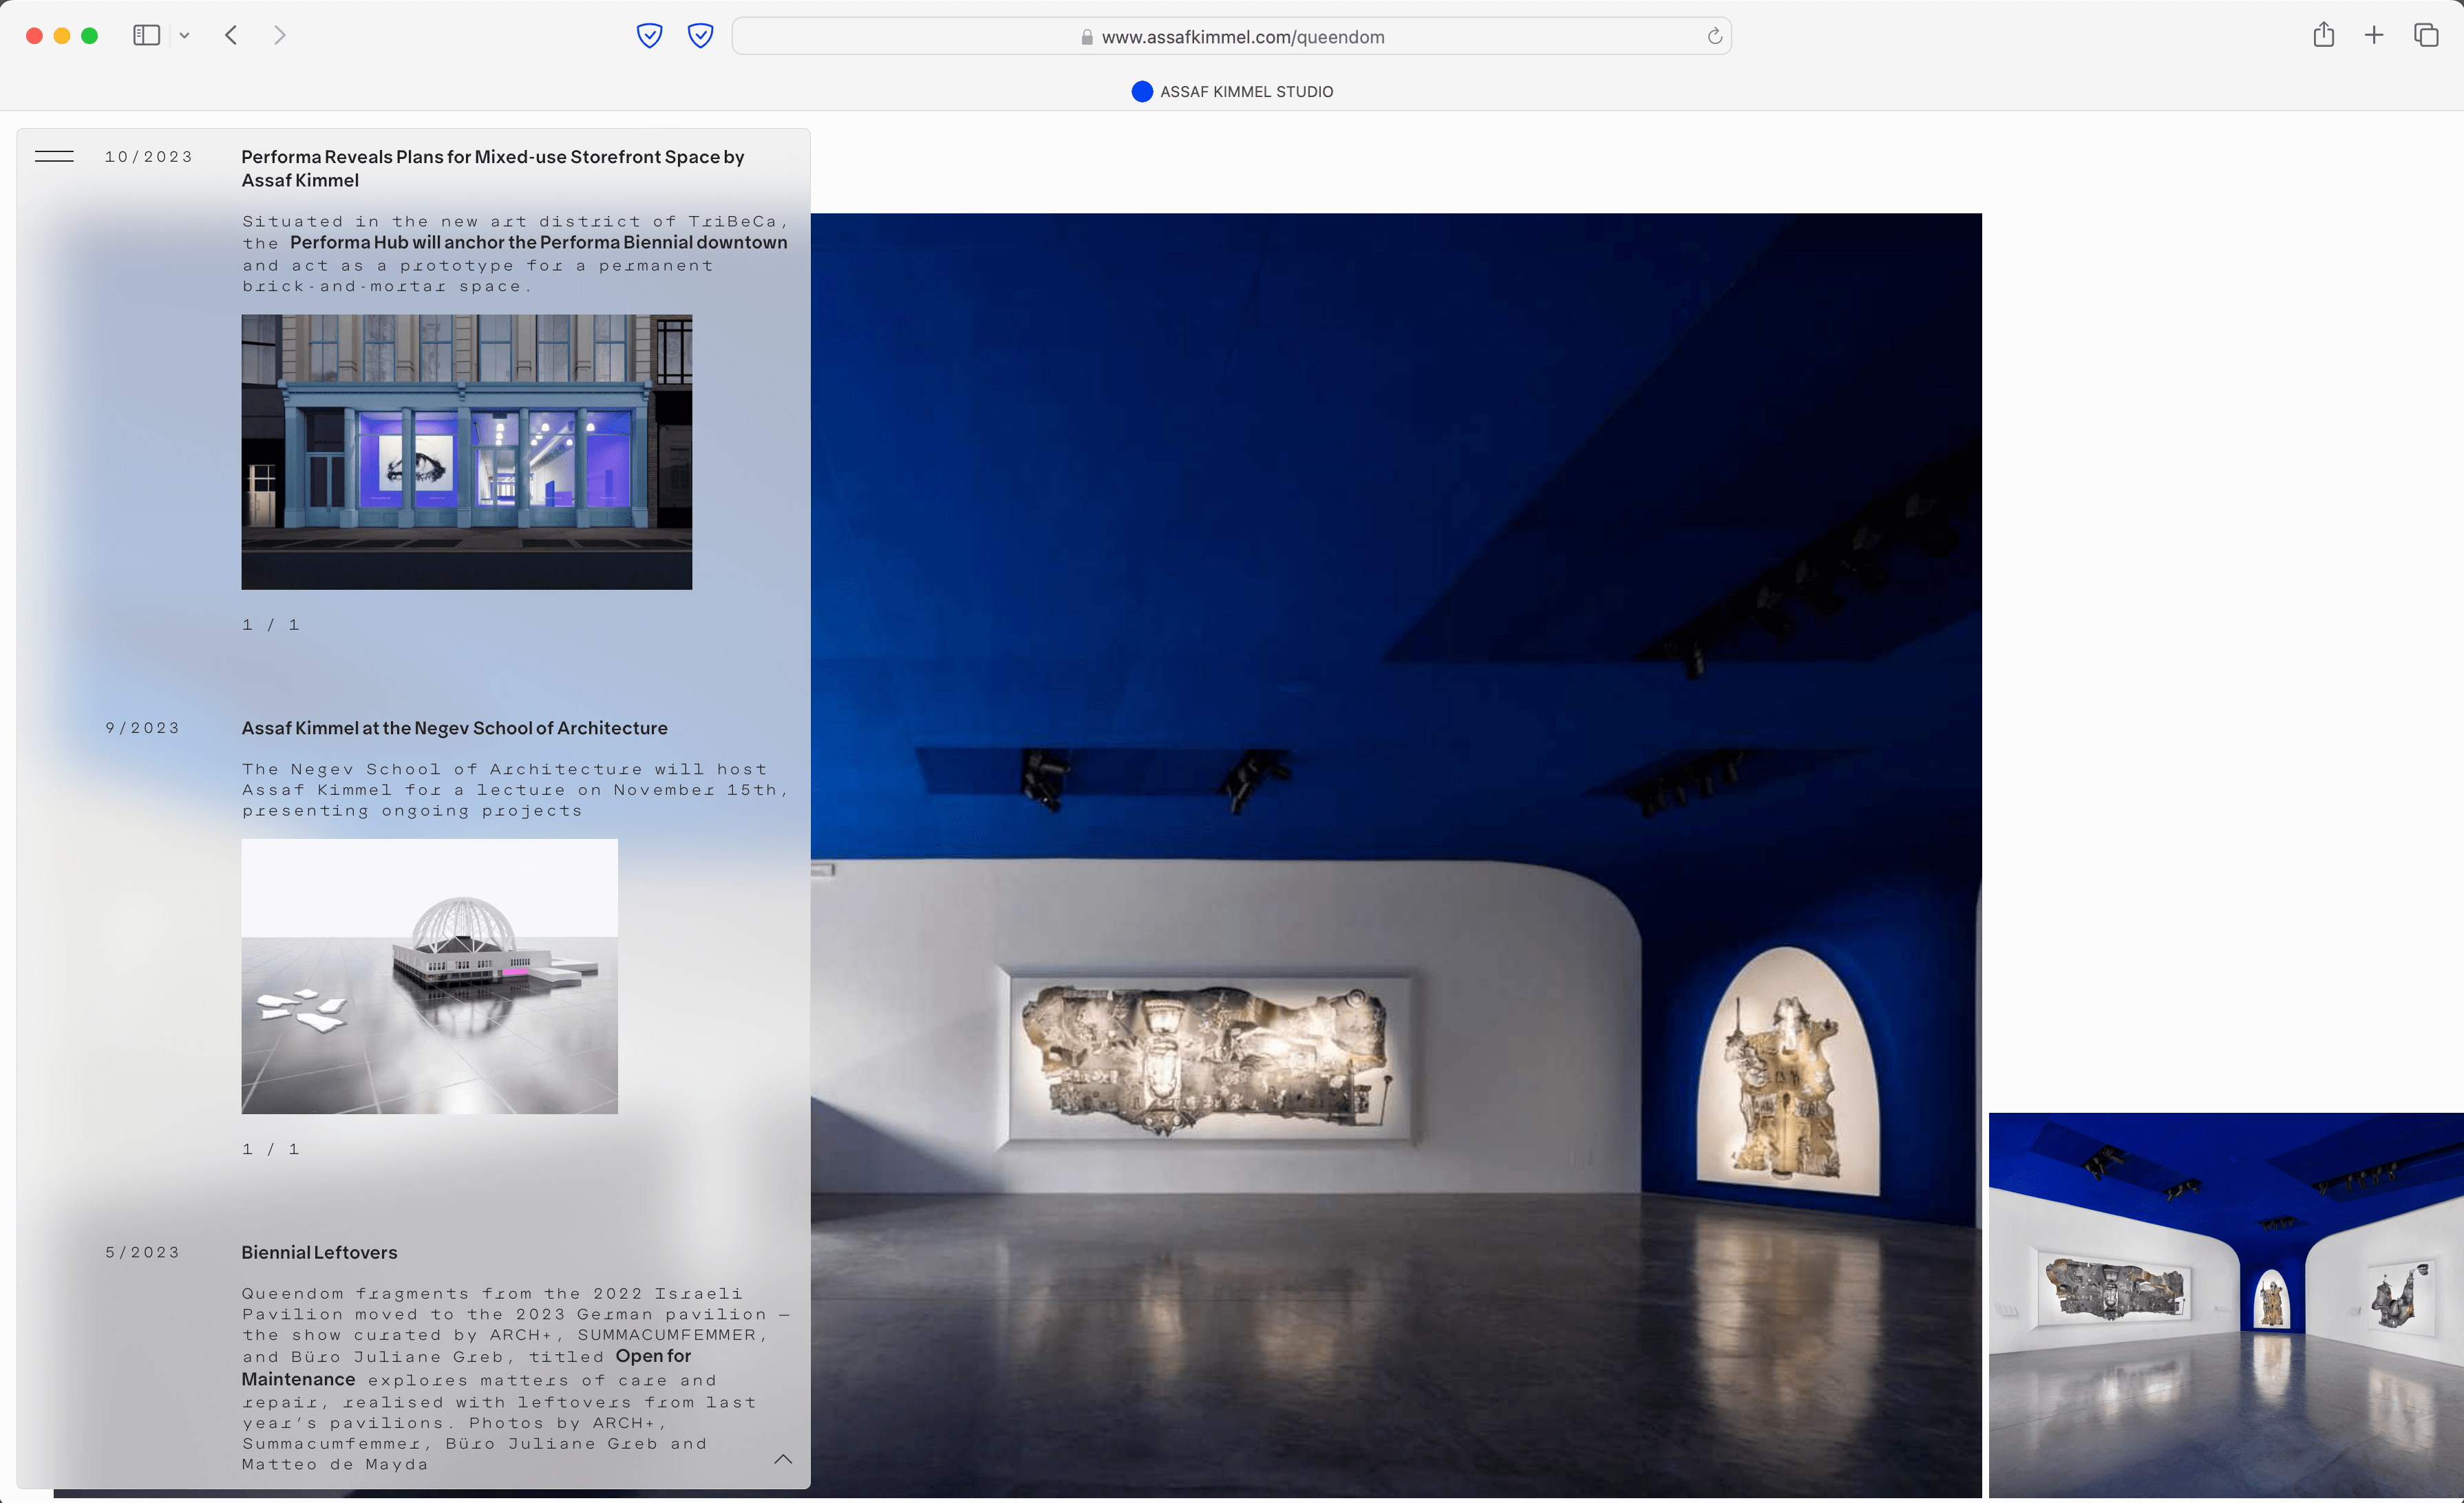Click the Performa storefront rendering thumbnail

coord(466,452)
